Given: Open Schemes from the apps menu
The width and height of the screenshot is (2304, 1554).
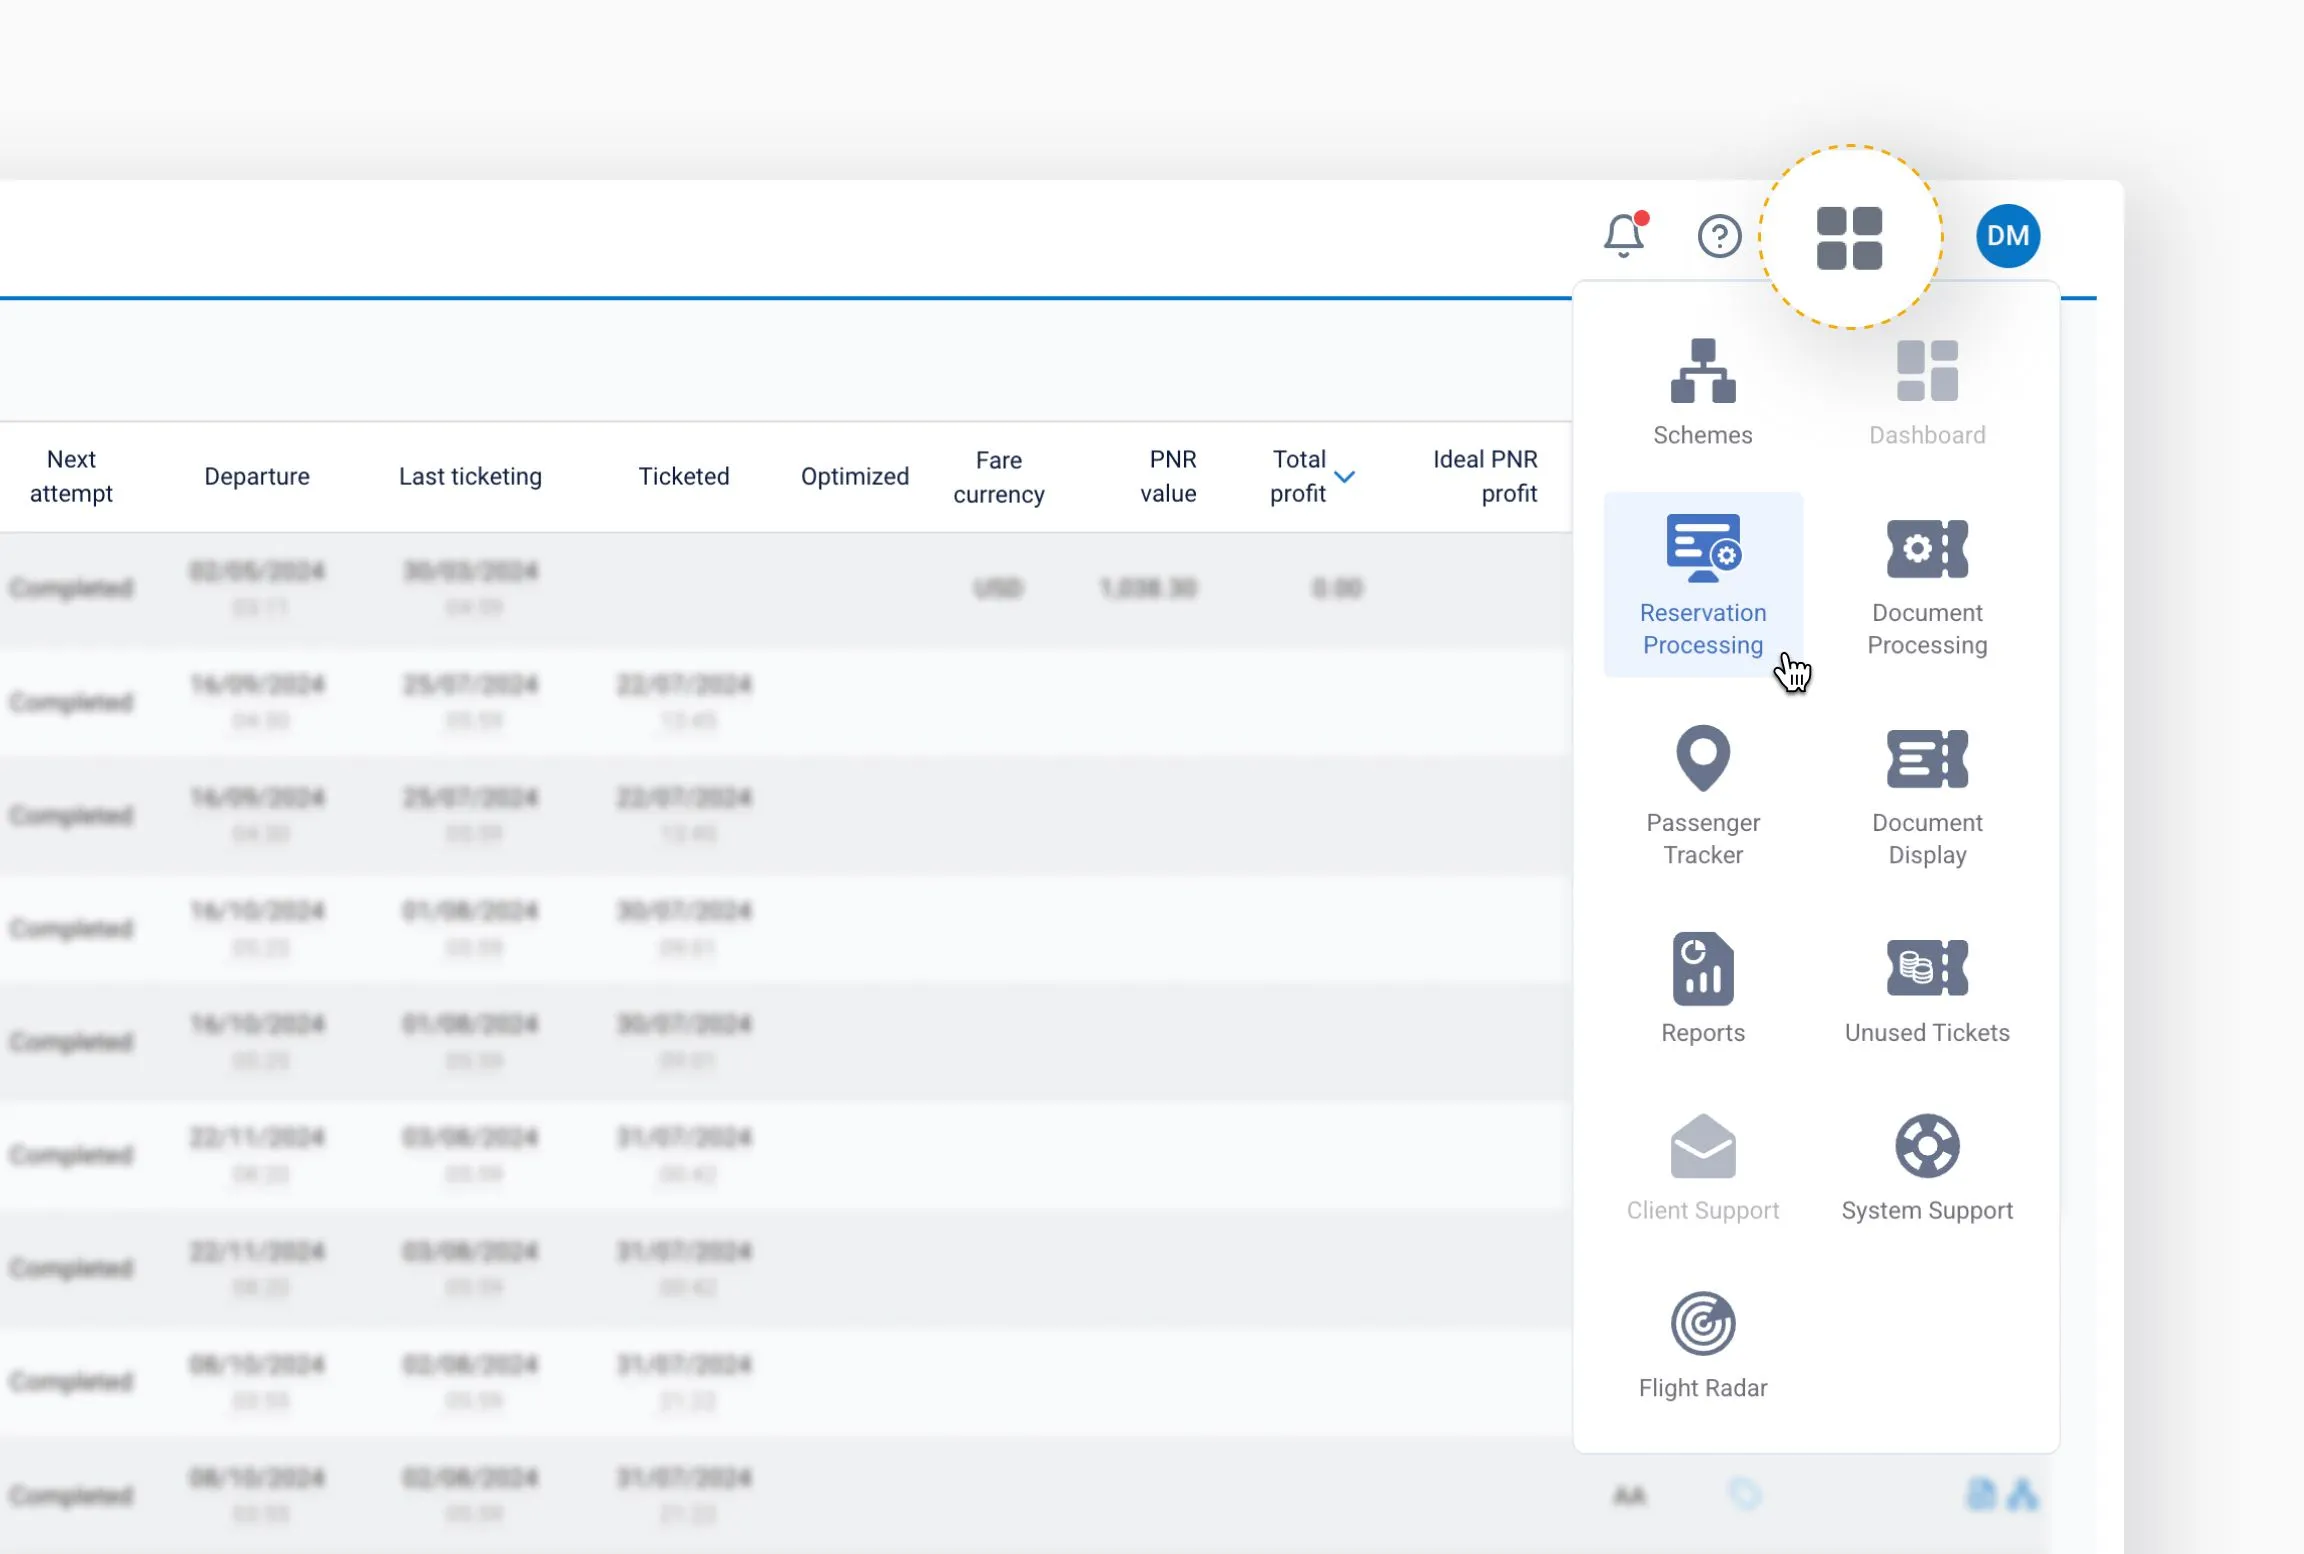Looking at the screenshot, I should (x=1702, y=392).
